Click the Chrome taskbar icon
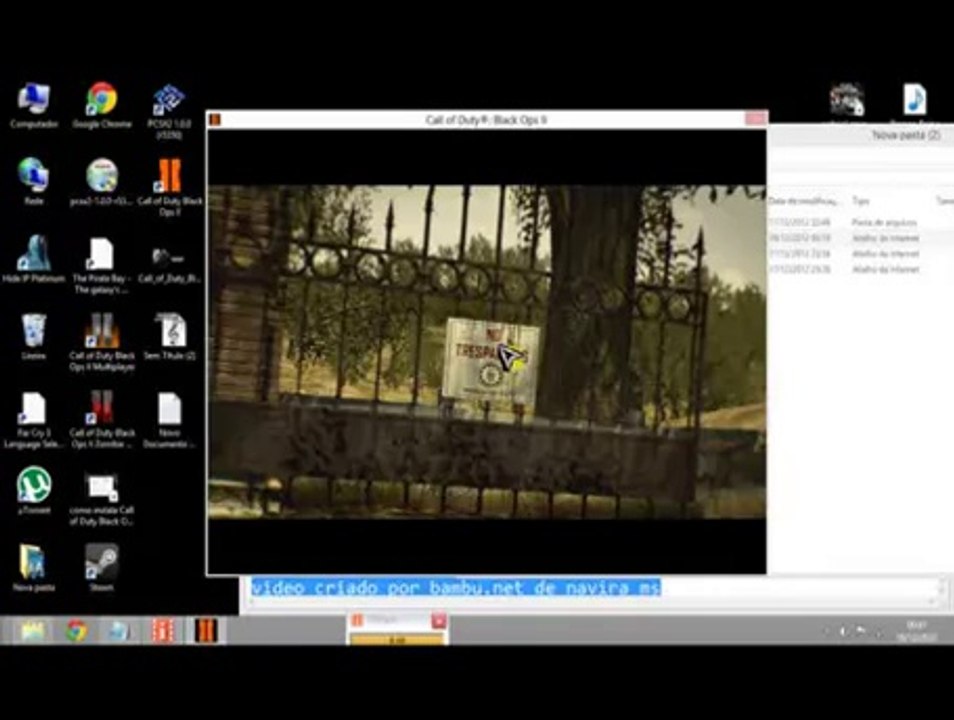Image resolution: width=954 pixels, height=720 pixels. pyautogui.click(x=76, y=631)
